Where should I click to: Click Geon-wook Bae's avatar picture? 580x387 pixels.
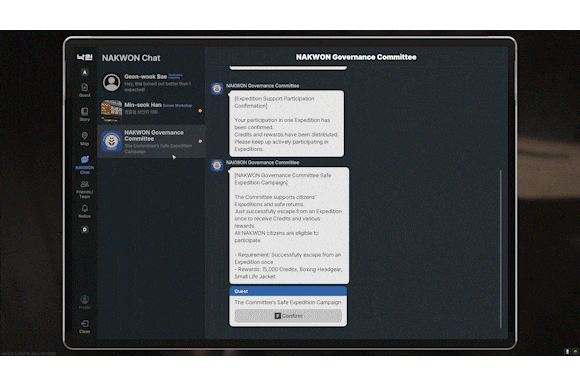click(111, 82)
